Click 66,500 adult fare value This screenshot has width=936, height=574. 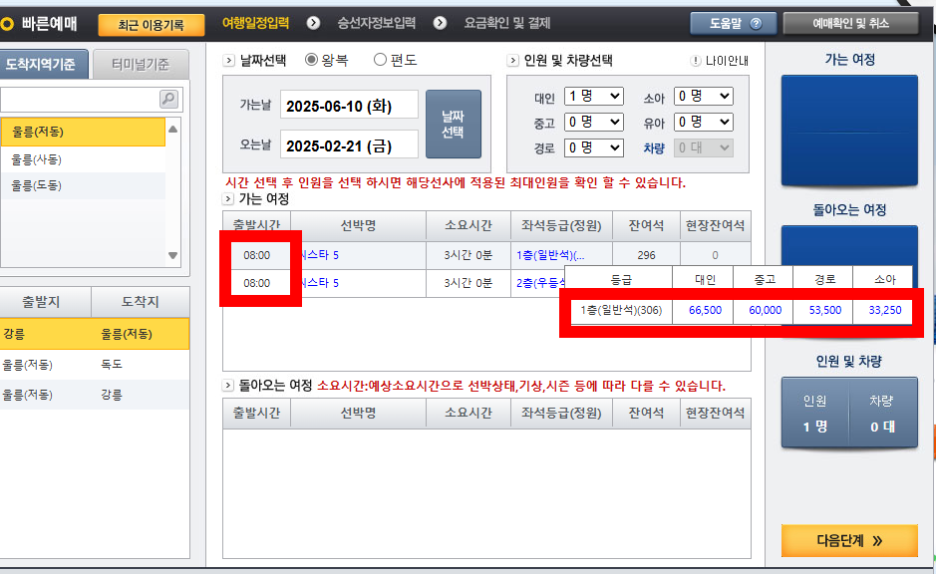pos(705,310)
